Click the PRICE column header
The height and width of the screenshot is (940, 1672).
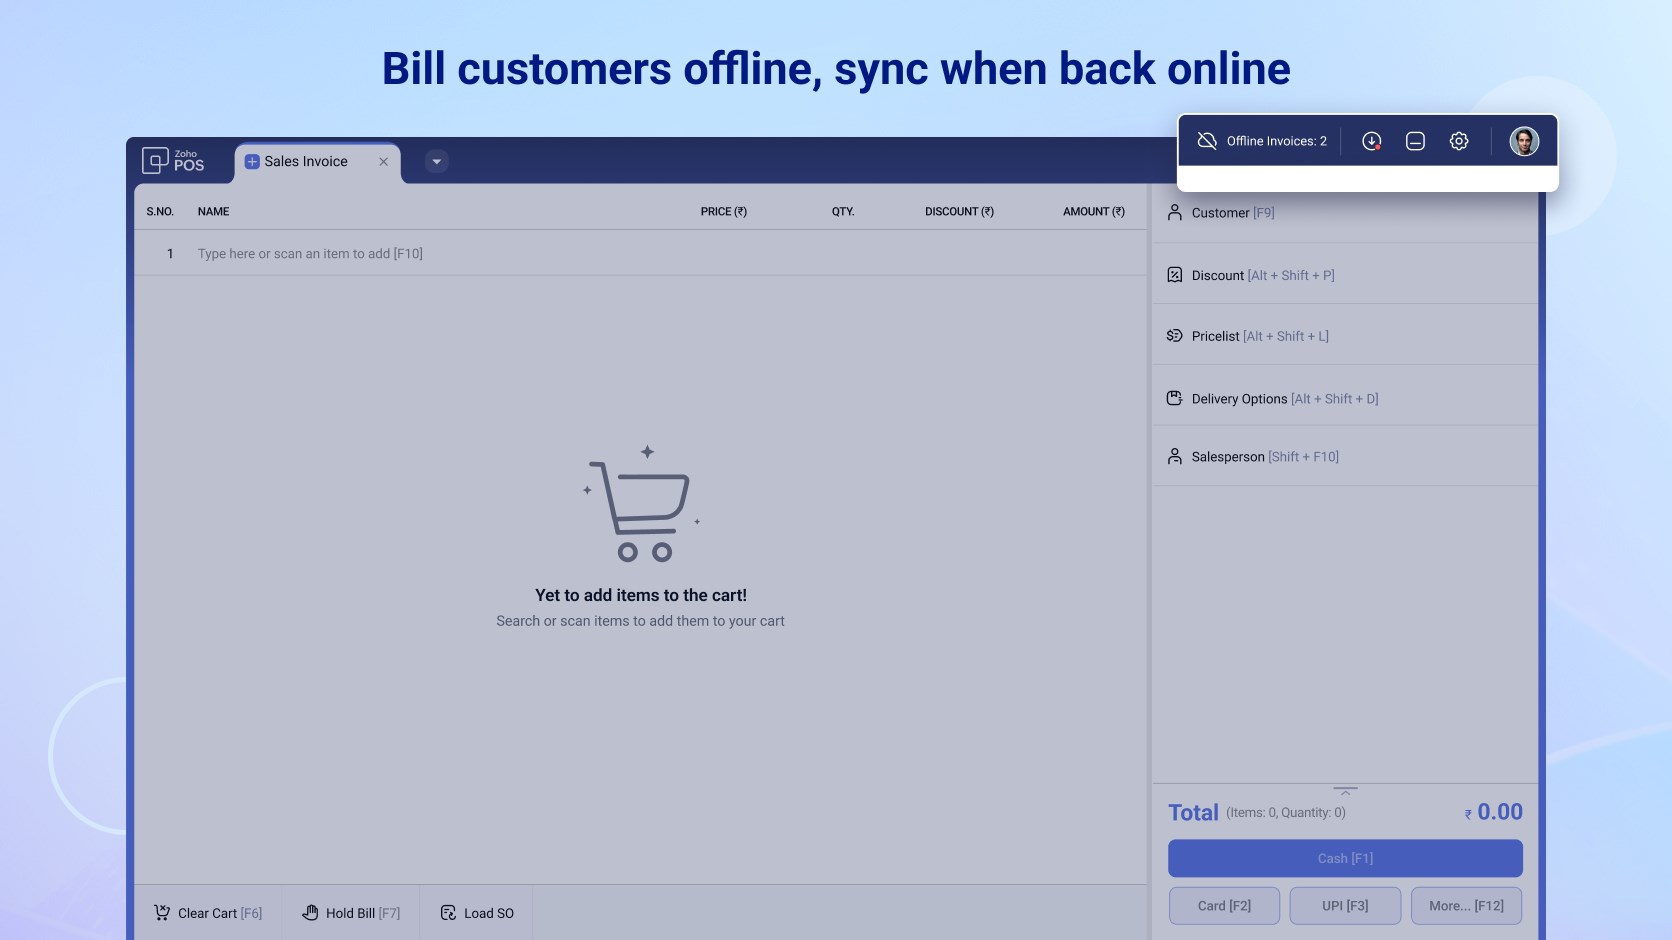pos(723,212)
